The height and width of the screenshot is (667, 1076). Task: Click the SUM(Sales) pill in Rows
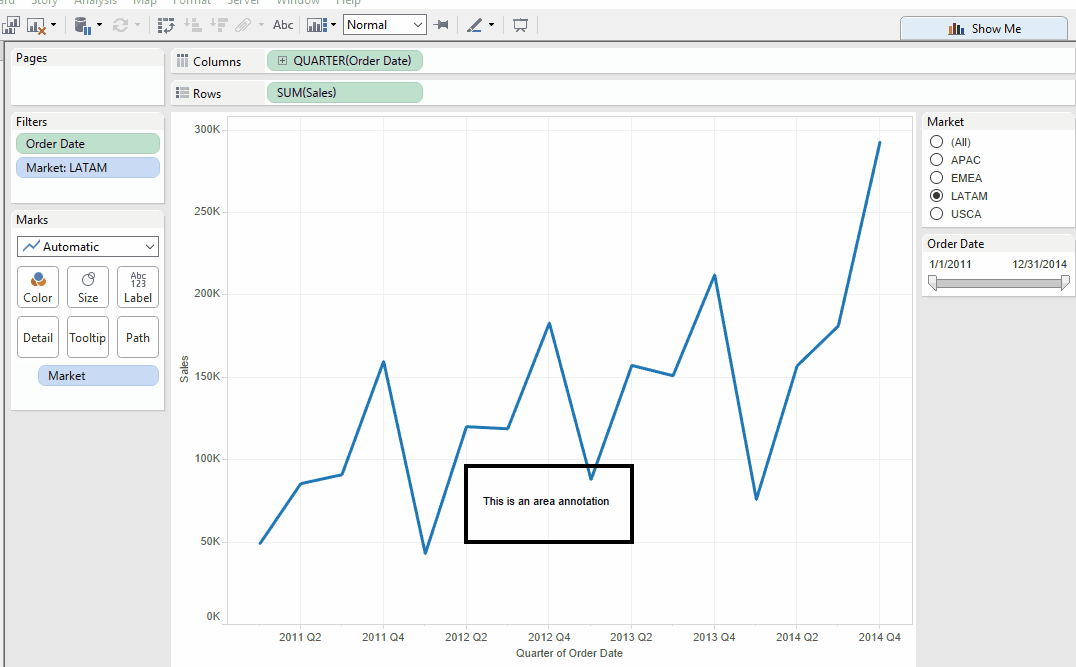coord(344,93)
